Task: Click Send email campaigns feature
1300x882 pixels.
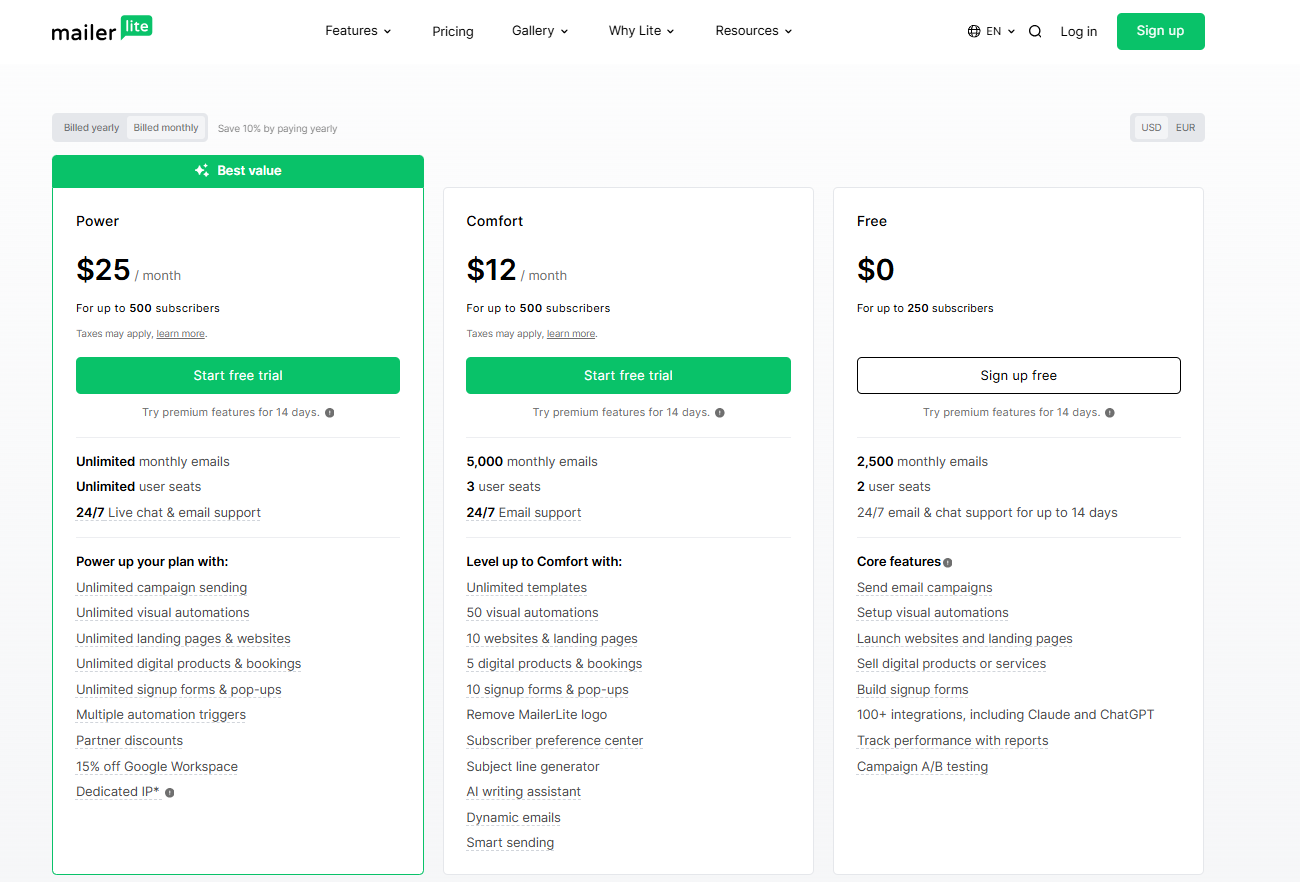Action: pyautogui.click(x=925, y=588)
